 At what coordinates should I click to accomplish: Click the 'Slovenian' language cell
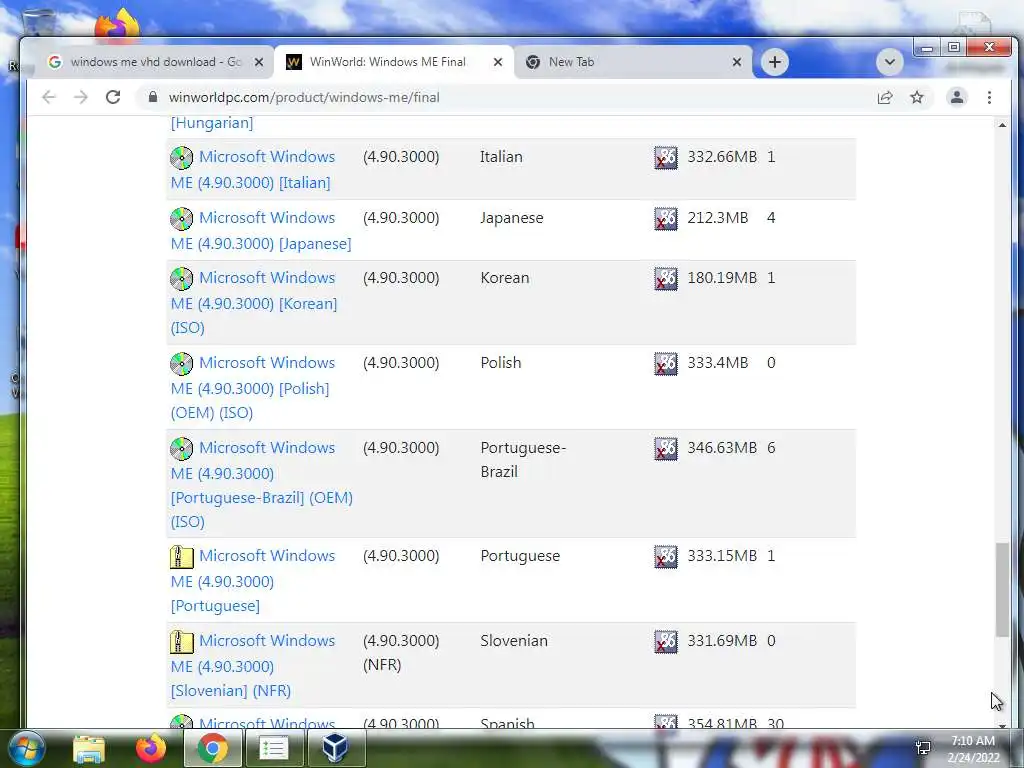tap(513, 641)
